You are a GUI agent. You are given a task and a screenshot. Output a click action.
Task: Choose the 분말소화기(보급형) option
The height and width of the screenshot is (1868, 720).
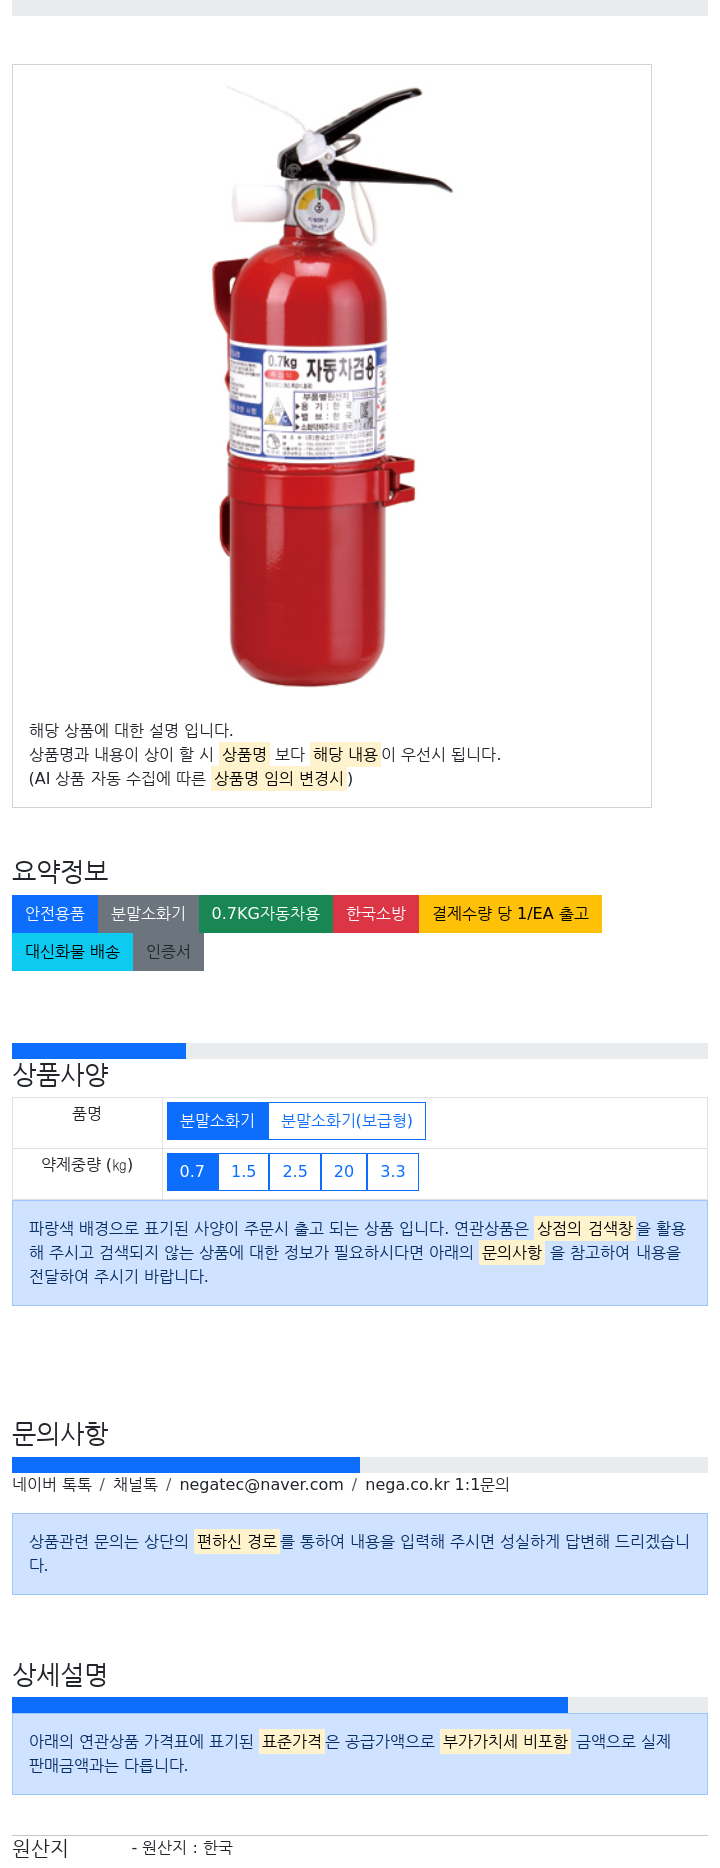click(x=347, y=1121)
